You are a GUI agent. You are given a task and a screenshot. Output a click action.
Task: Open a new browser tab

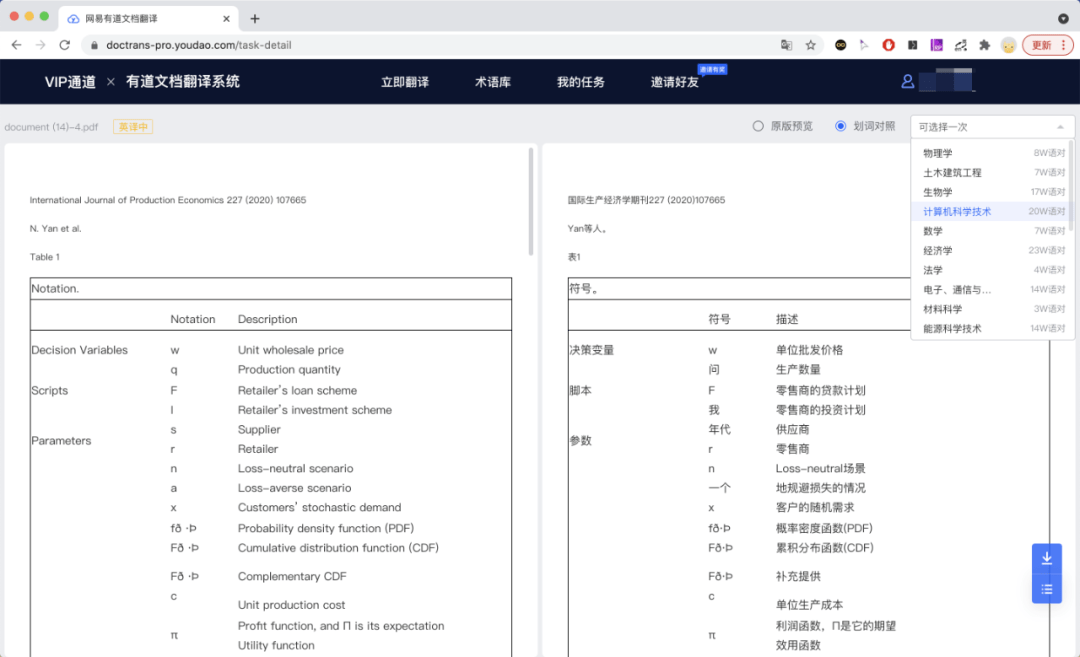pos(255,19)
